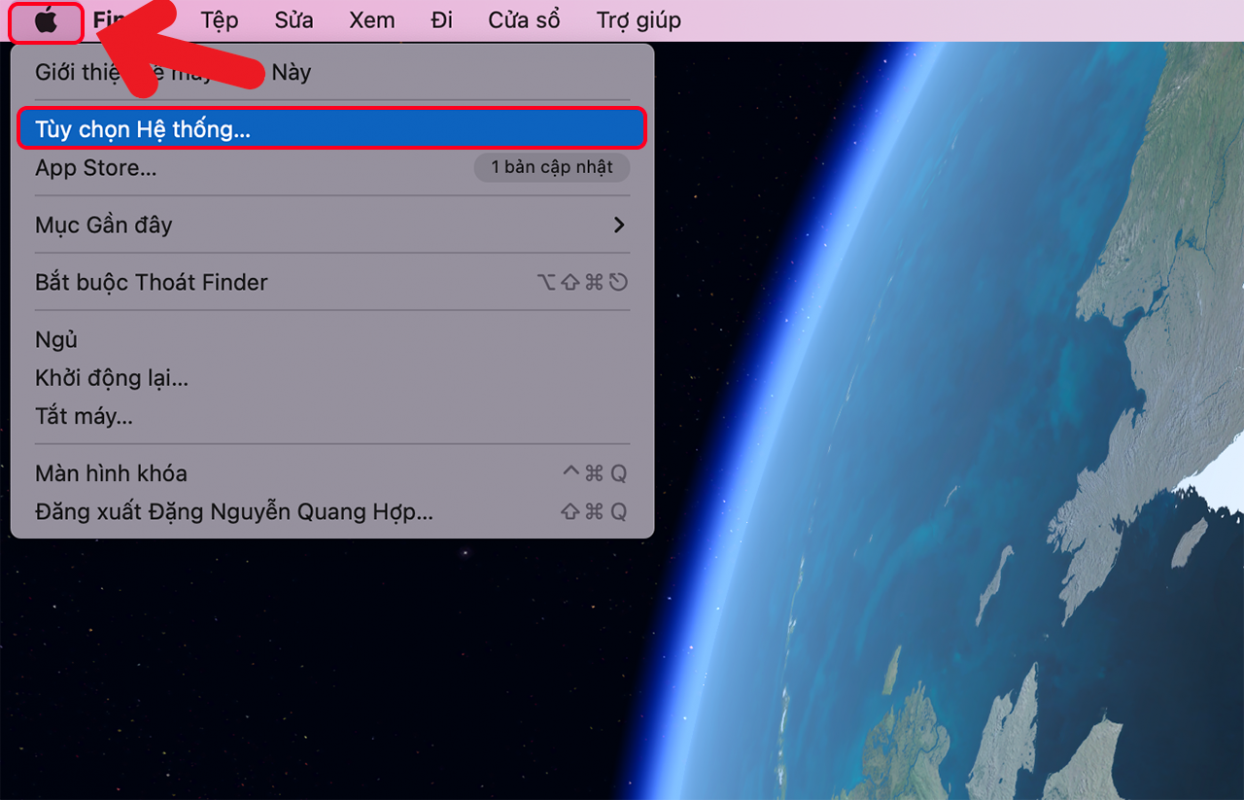Open the Tệp menu

coord(219,21)
